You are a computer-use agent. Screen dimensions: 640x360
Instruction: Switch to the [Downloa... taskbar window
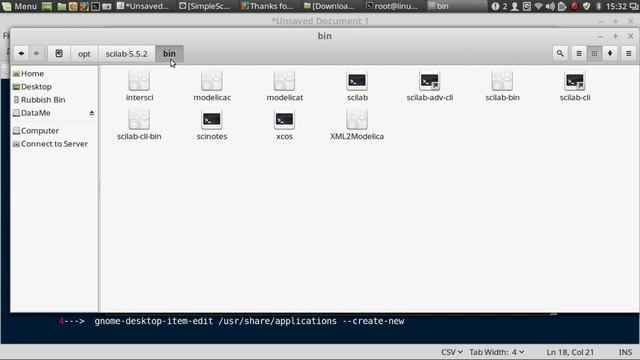pos(330,6)
